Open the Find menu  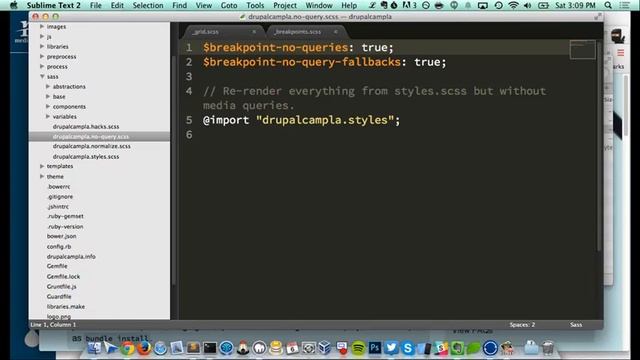coord(180,5)
